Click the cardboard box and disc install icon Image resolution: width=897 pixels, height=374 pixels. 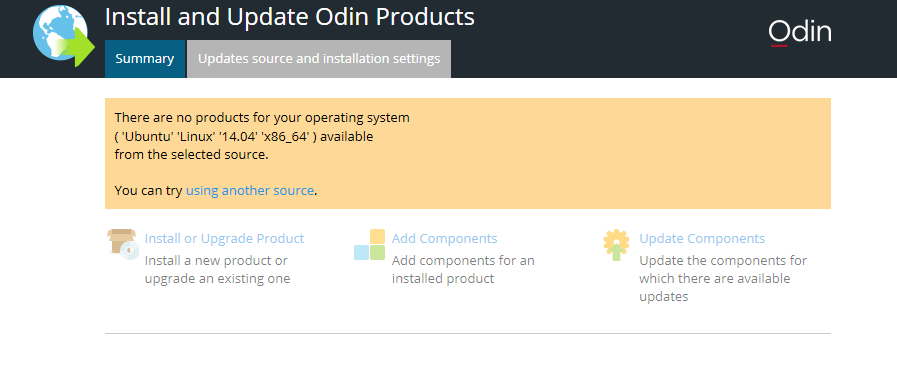click(x=123, y=244)
